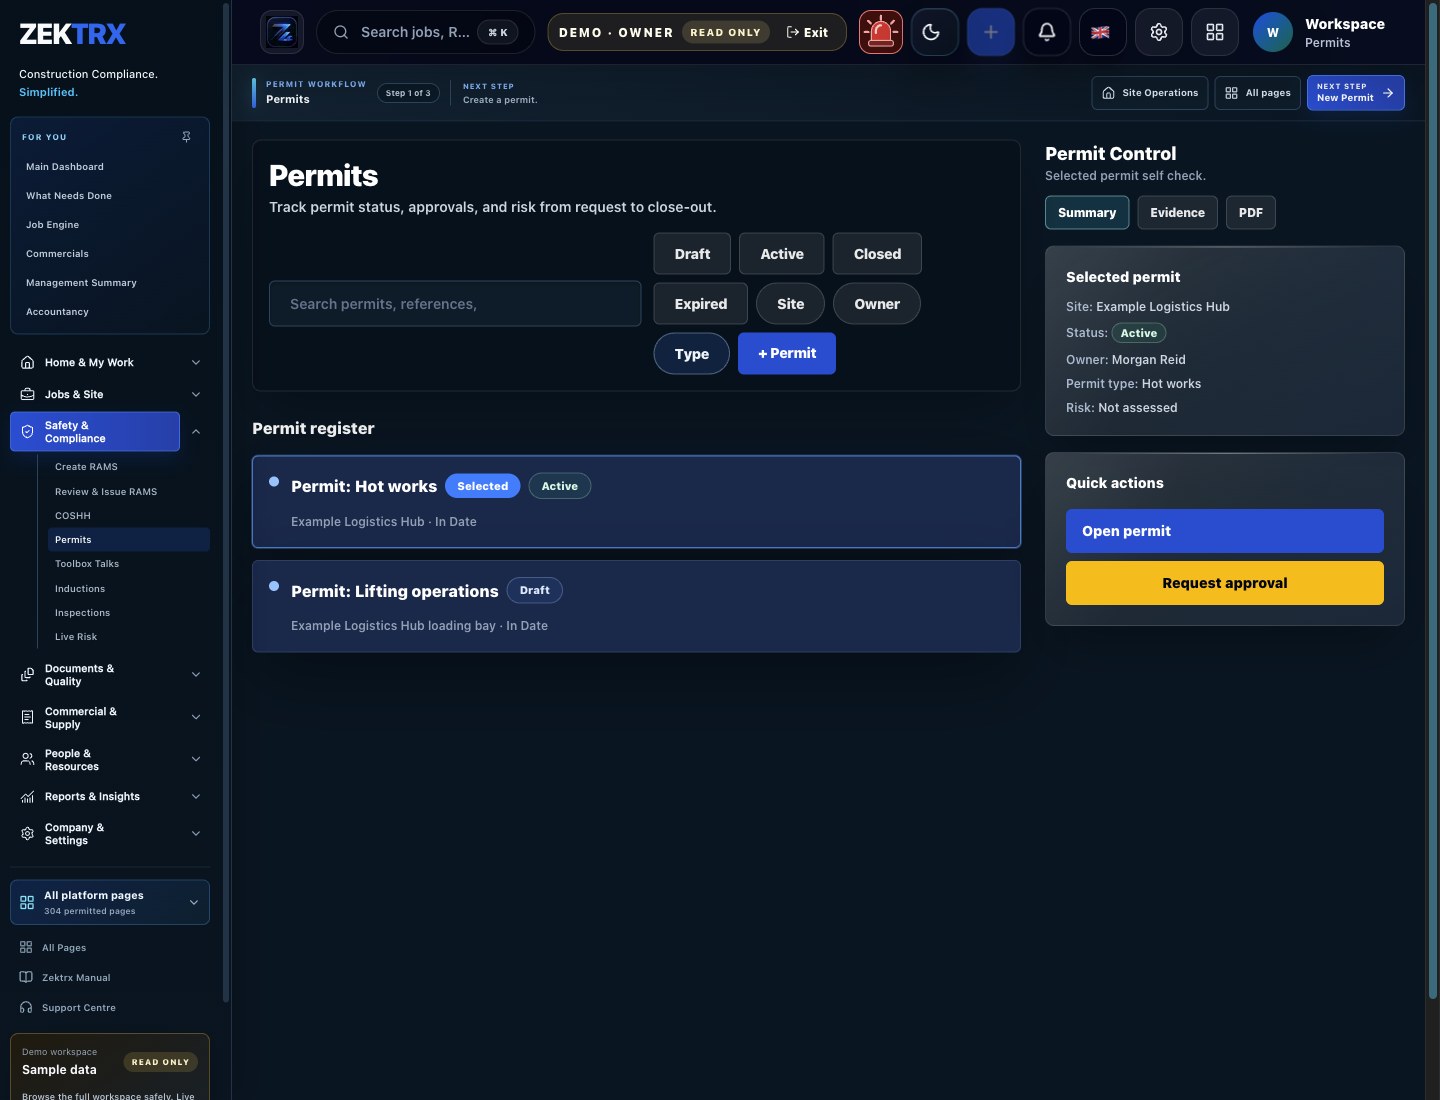Click the Zektrx Manual book icon
Viewport: 1440px width, 1100px height.
[26, 977]
